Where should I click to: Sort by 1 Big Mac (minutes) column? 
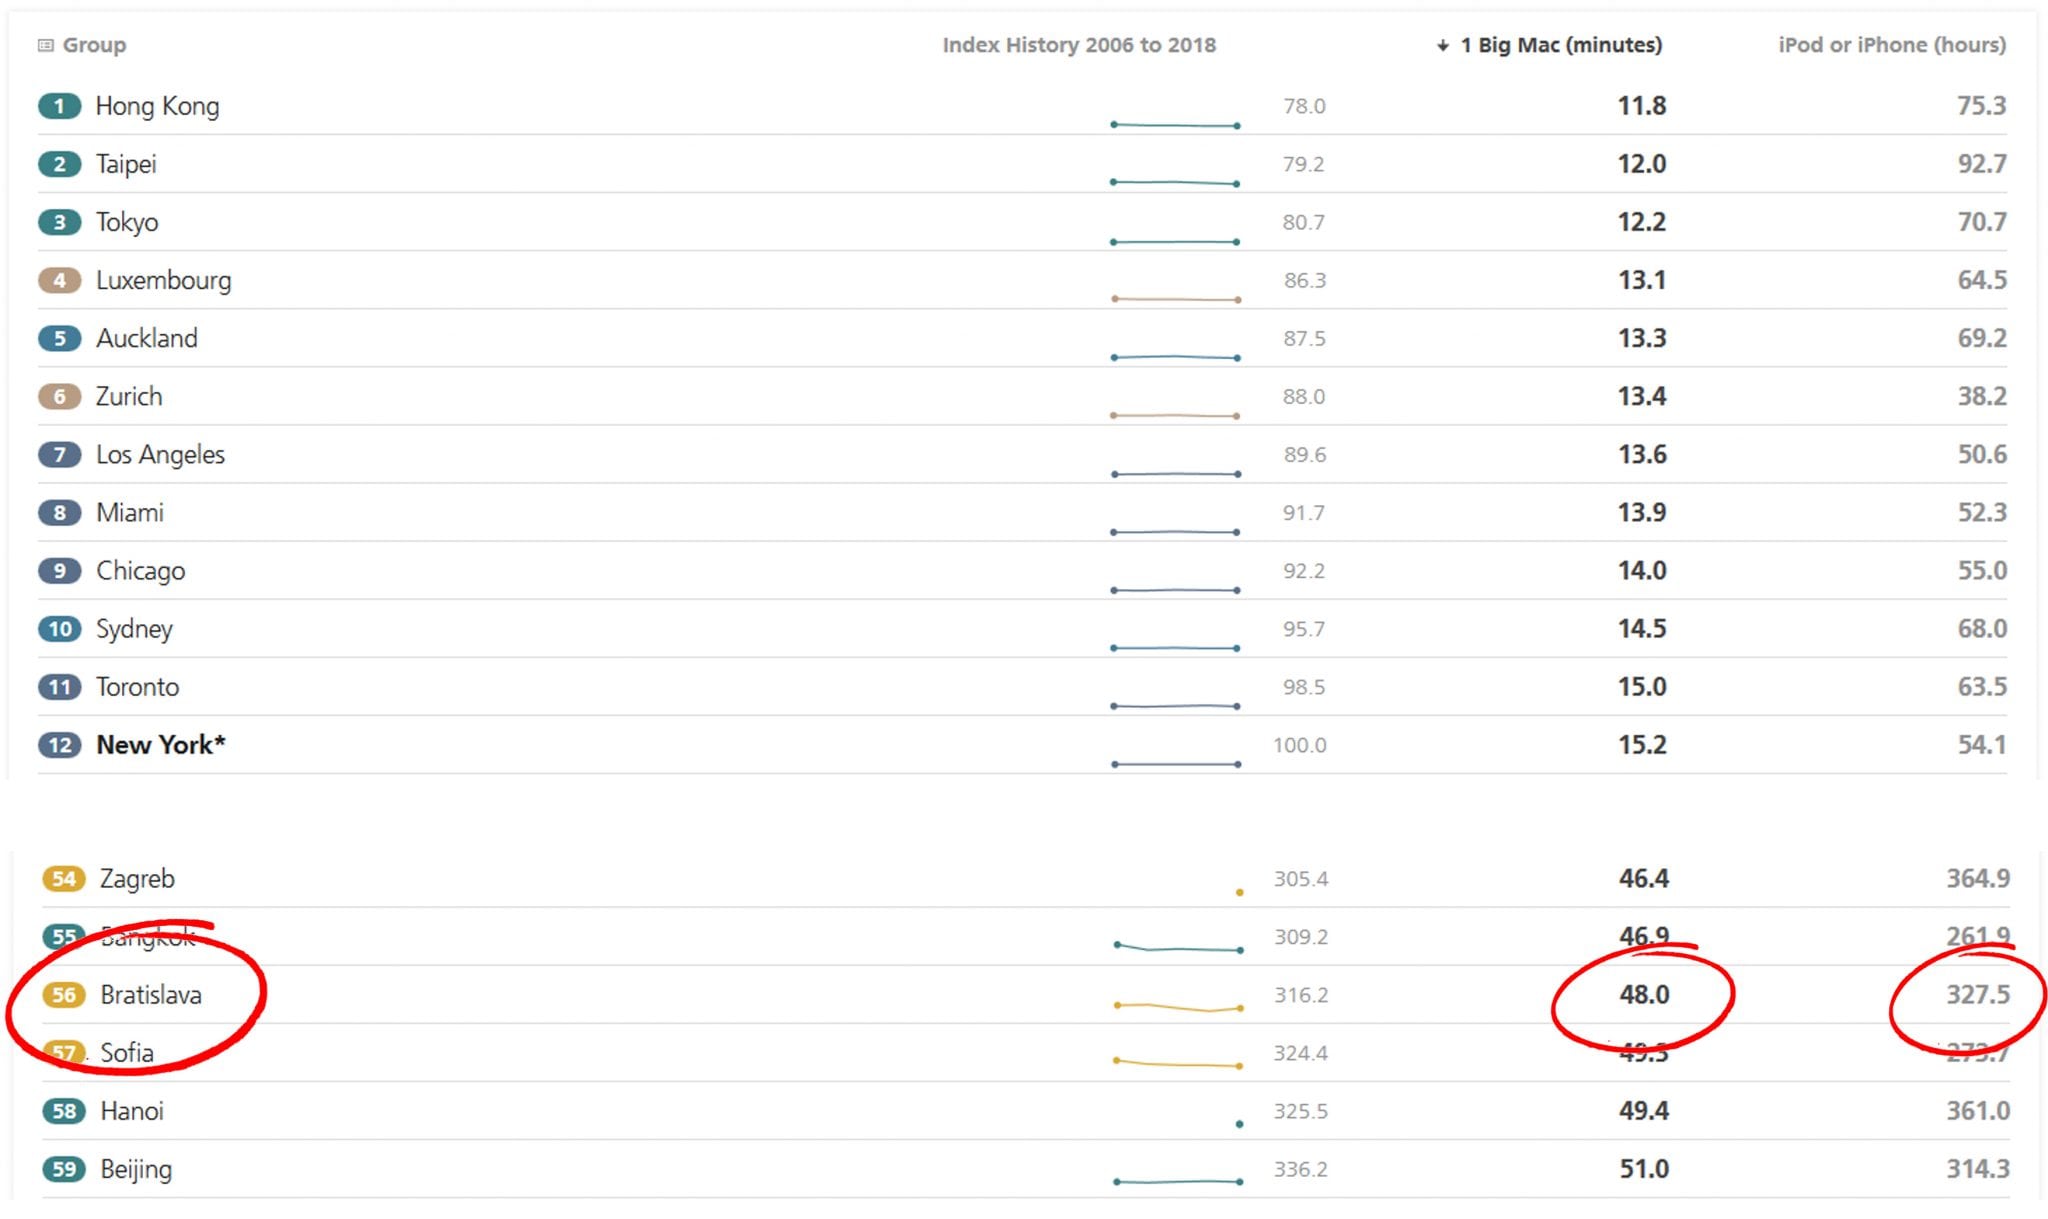(1560, 45)
